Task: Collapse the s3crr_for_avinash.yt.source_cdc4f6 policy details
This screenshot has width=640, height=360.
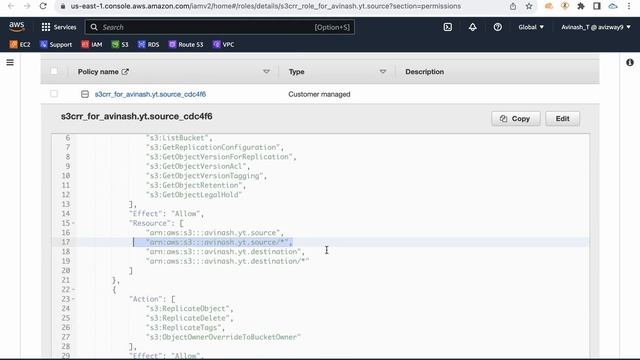Action: 84,94
